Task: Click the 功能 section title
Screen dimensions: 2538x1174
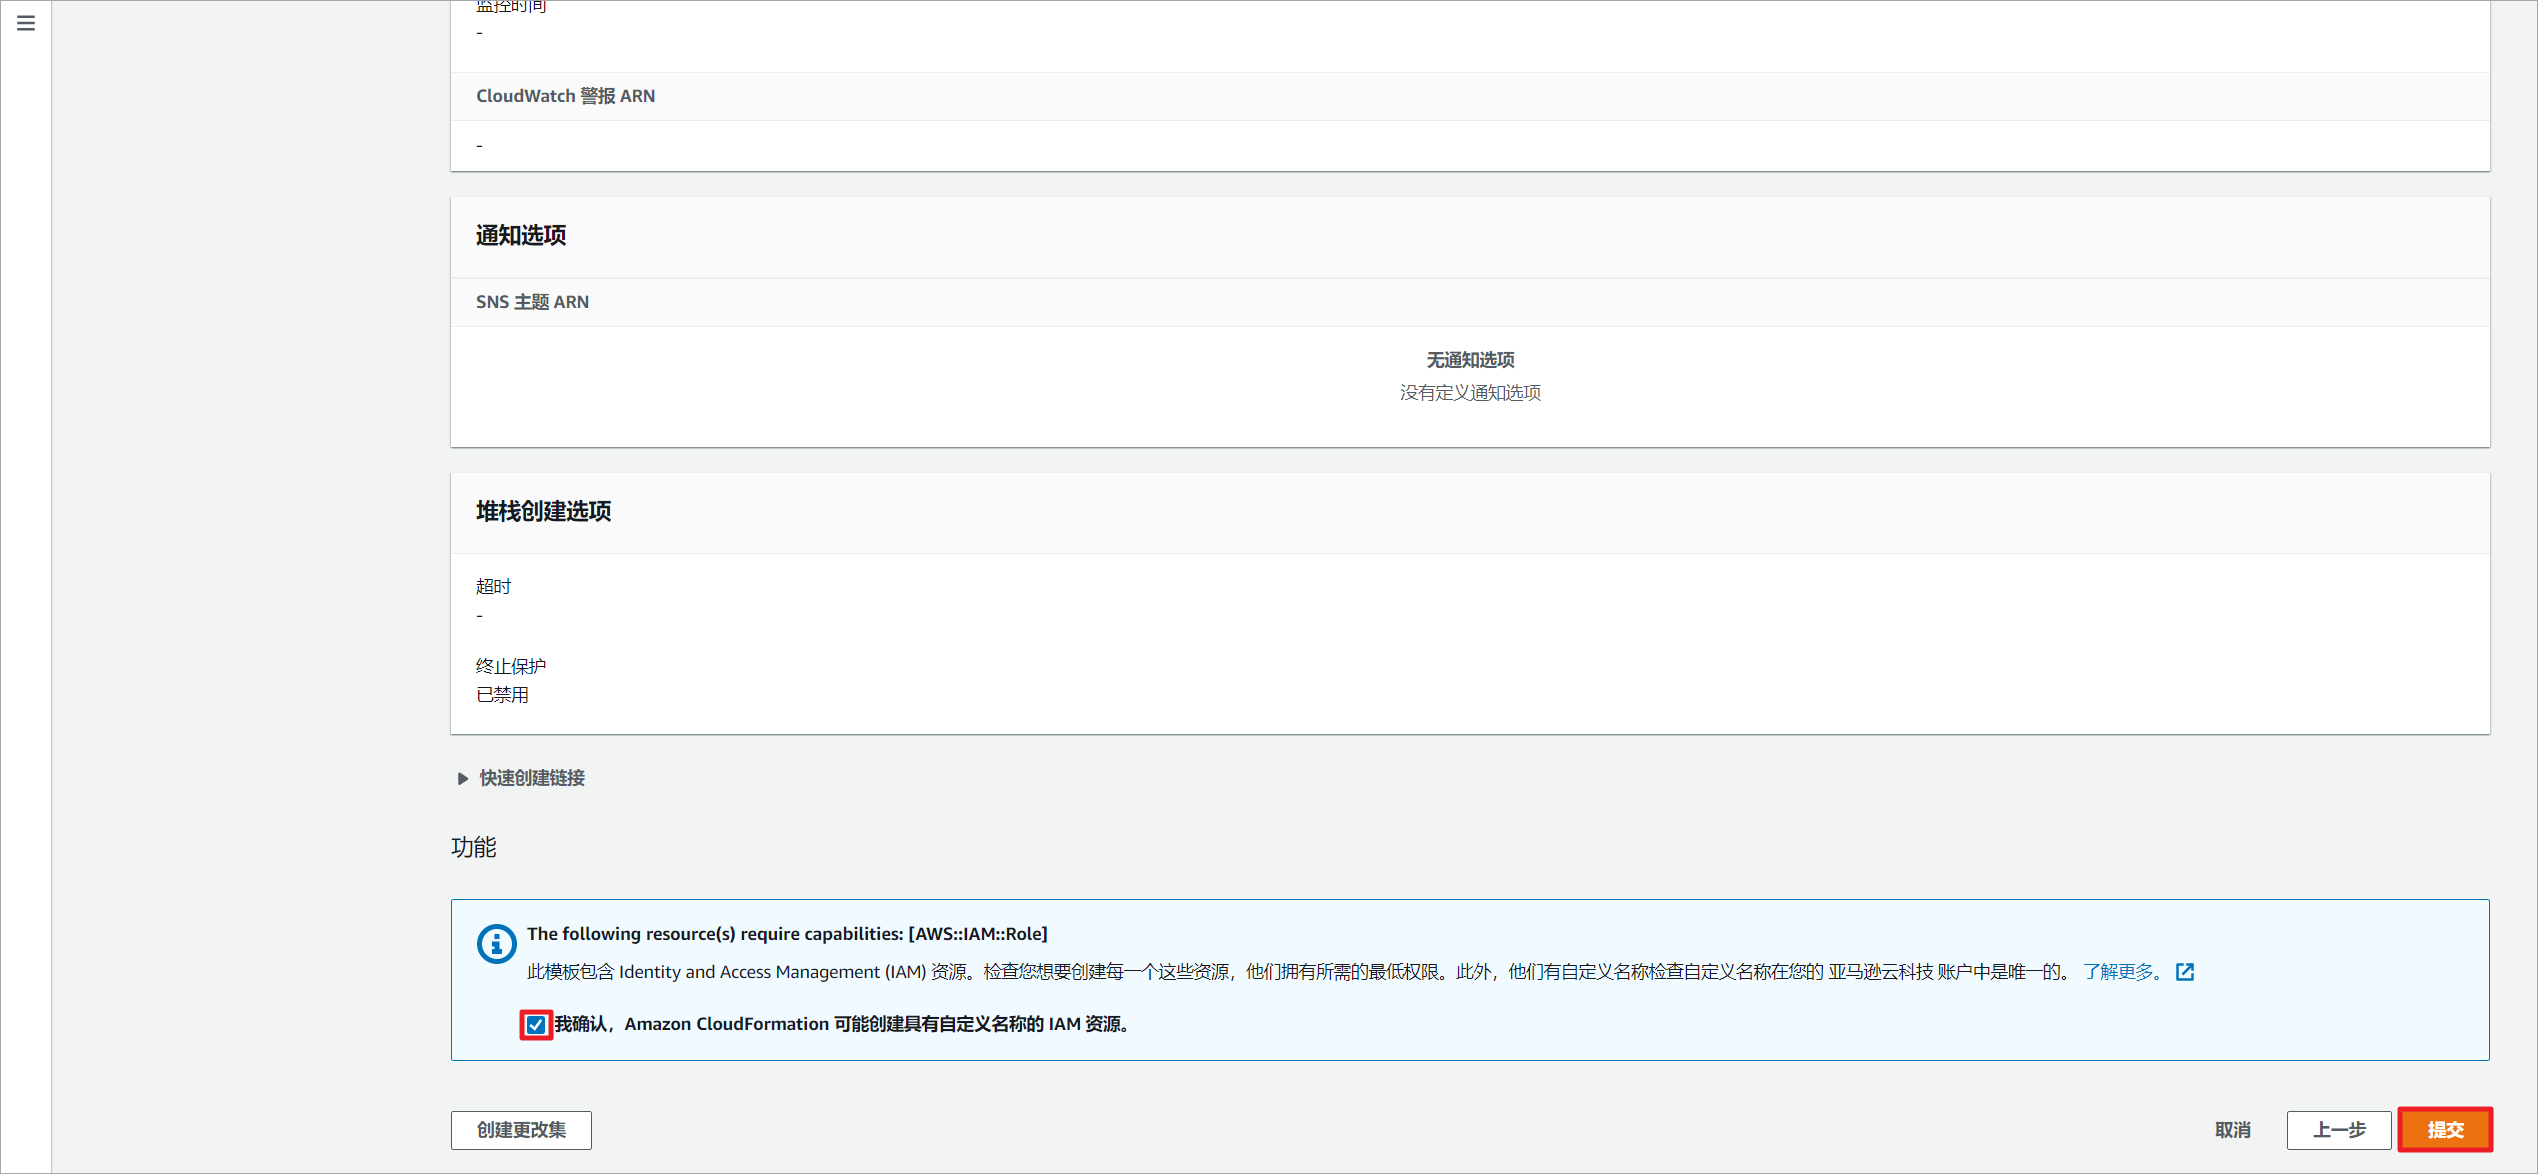Action: pos(474,847)
